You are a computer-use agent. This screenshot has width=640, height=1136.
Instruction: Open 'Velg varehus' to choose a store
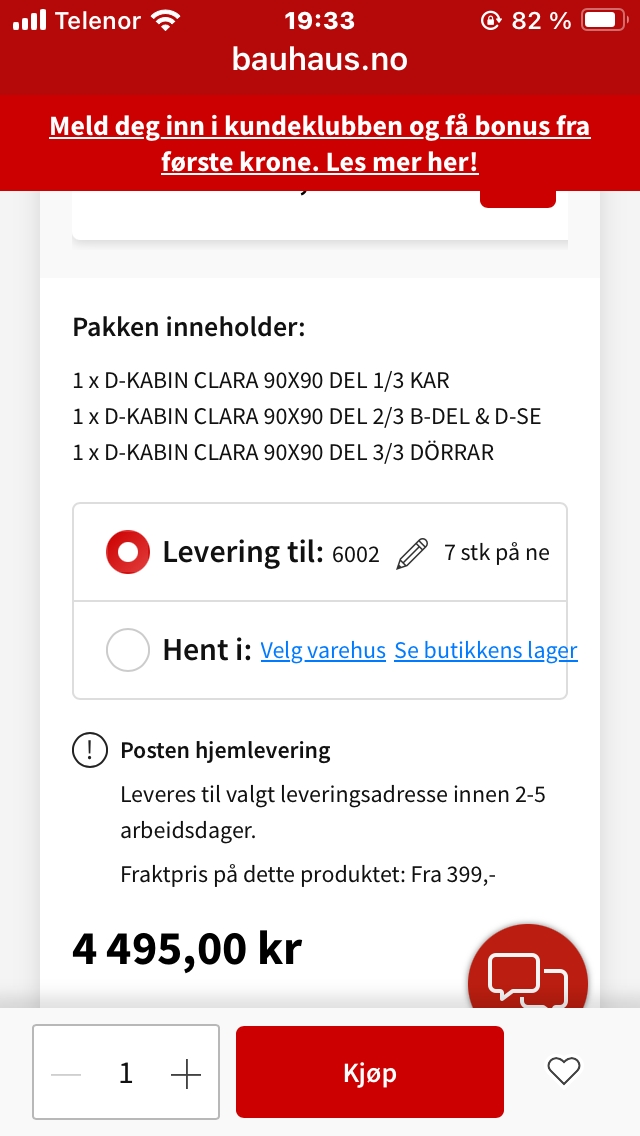pos(322,650)
